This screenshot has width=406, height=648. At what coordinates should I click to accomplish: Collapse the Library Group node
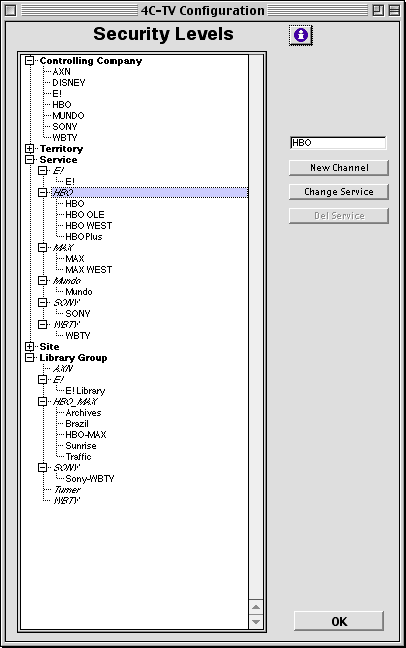coord(29,357)
